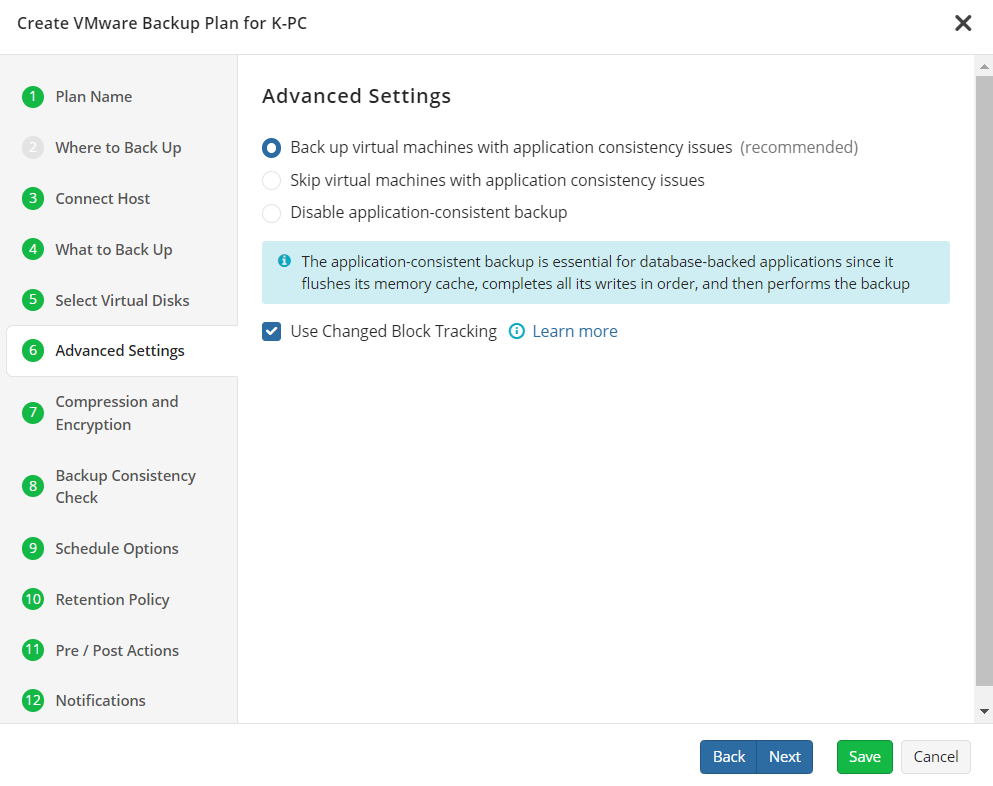Open the Learn more link
This screenshot has width=993, height=786.
tap(574, 331)
